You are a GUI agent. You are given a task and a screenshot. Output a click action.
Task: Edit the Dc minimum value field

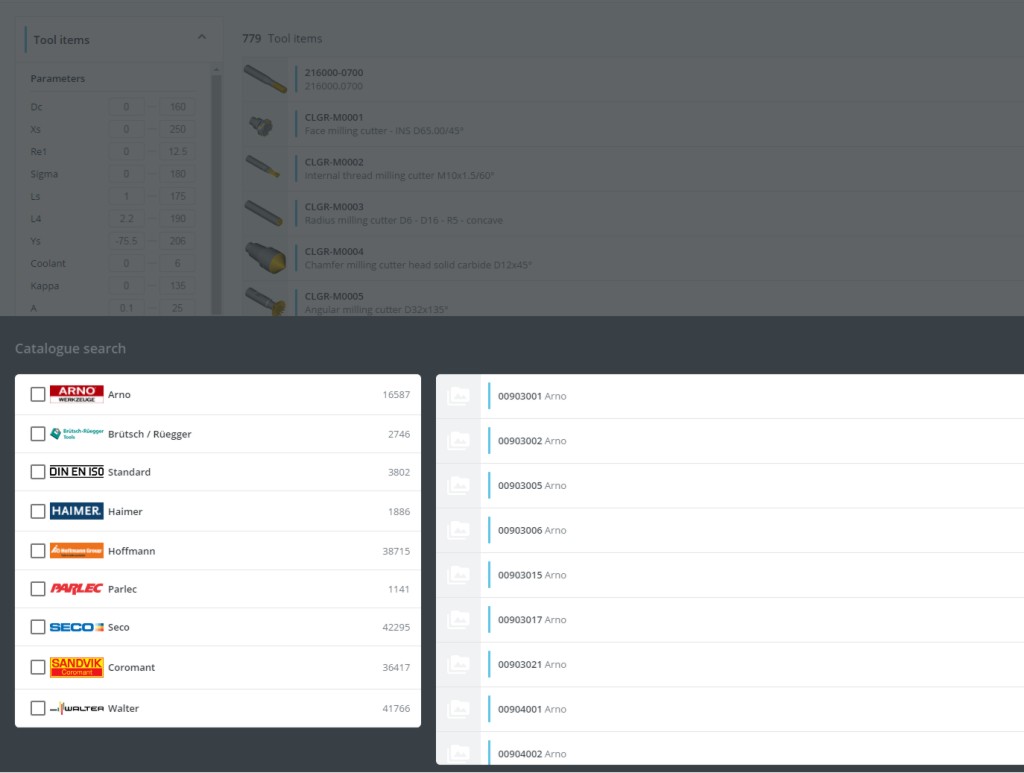pos(126,106)
